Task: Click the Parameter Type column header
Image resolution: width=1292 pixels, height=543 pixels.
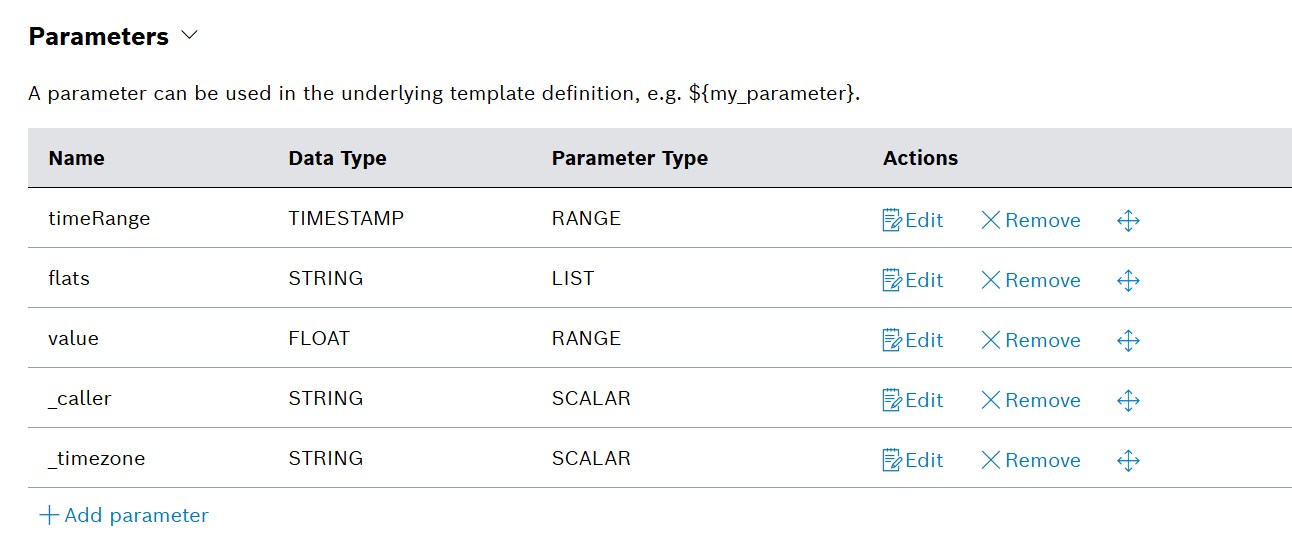Action: (629, 158)
